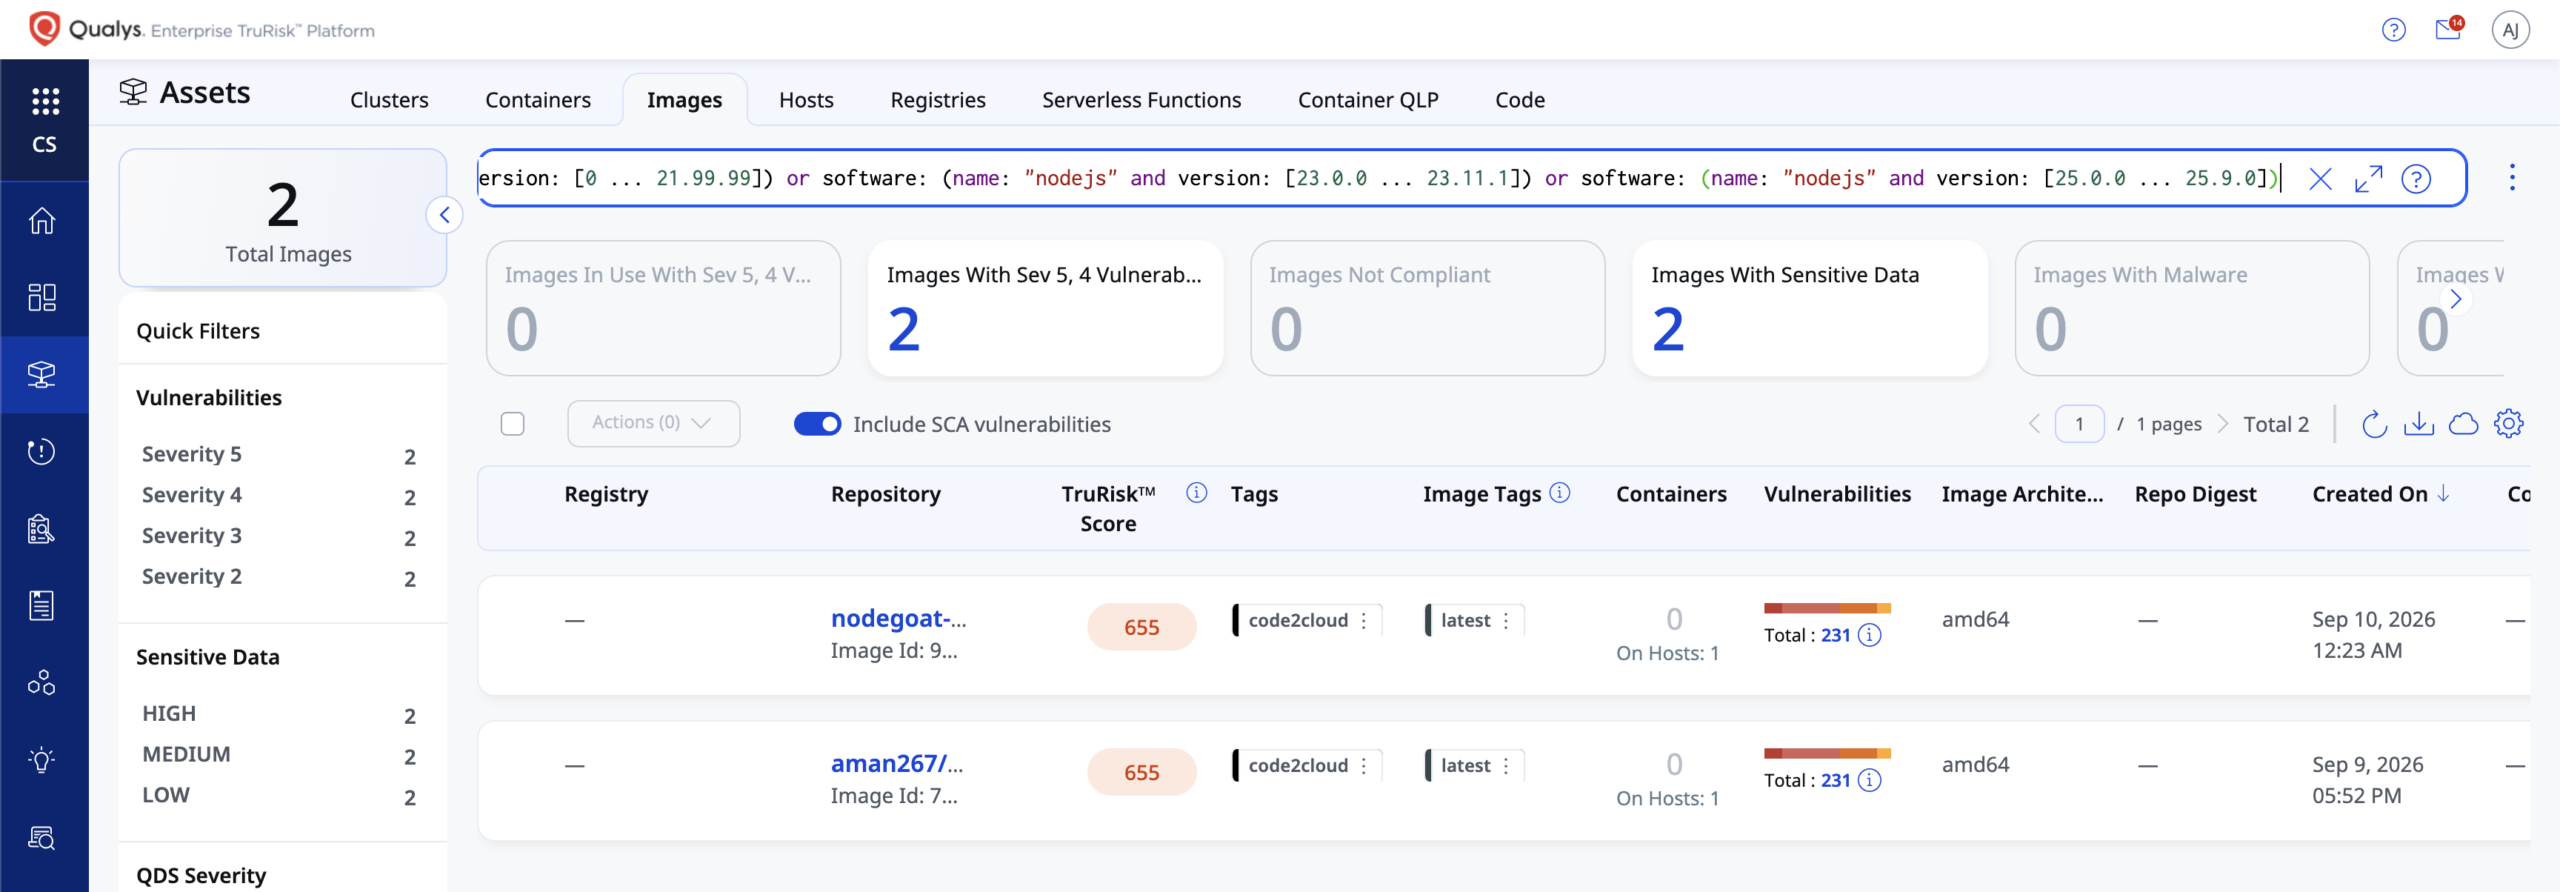
Task: Check the select-all images checkbox
Action: [513, 424]
